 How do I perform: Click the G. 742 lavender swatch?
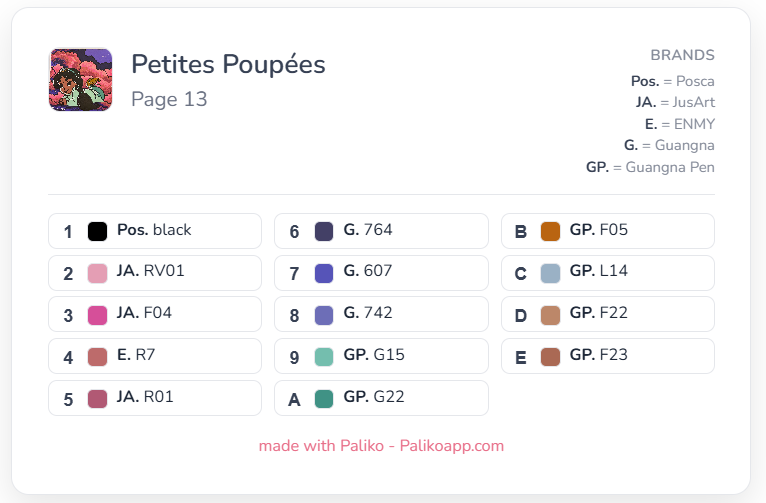click(324, 315)
